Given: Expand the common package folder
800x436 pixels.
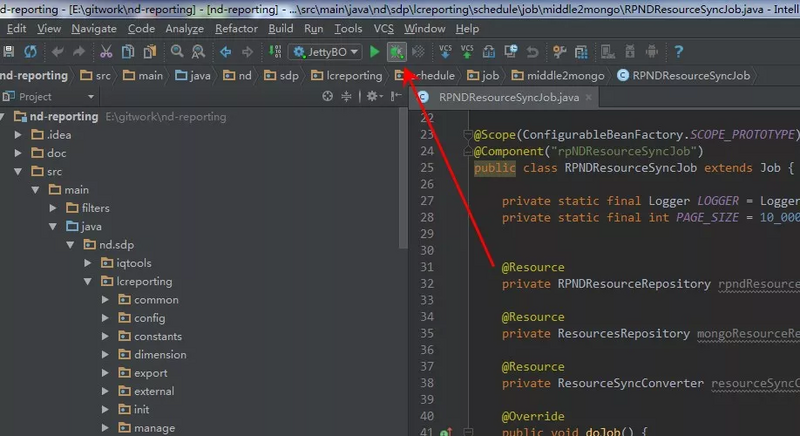Looking at the screenshot, I should point(105,300).
